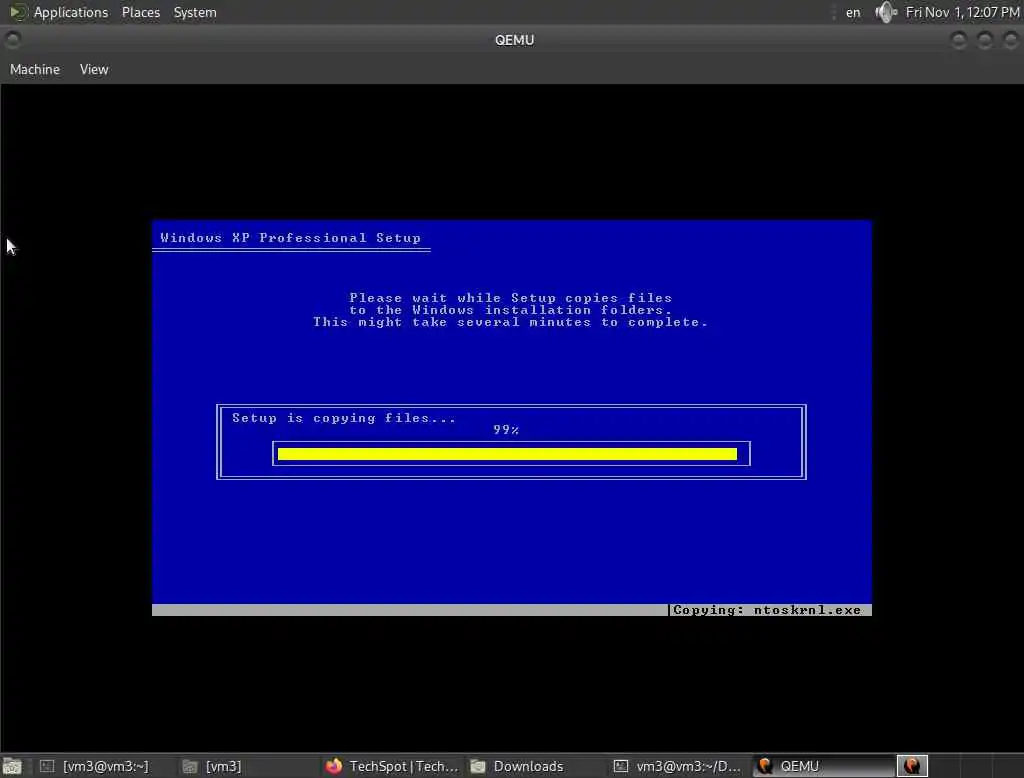Close the QEMU window
Screen dimensions: 1024x778
1010,41
